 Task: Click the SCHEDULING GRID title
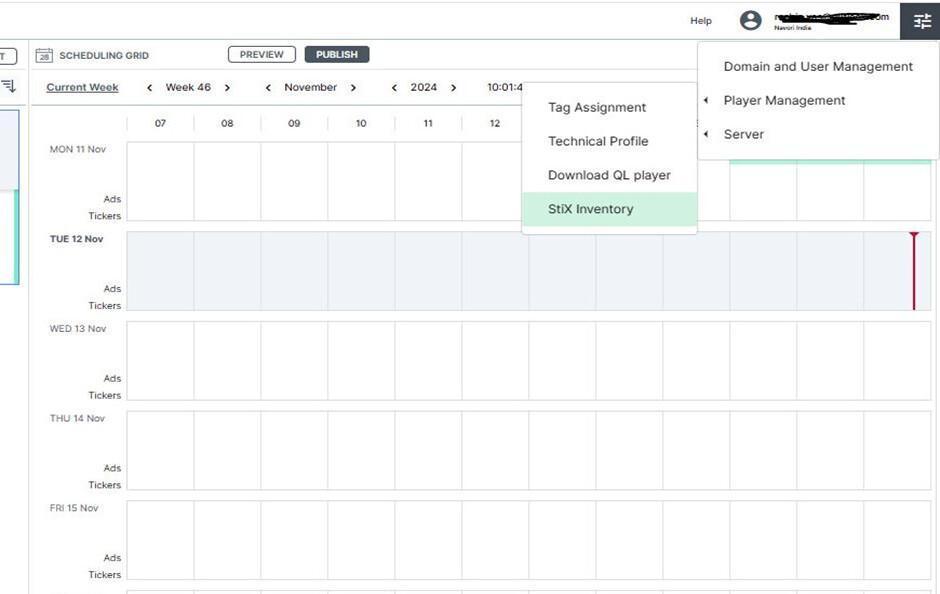(104, 55)
